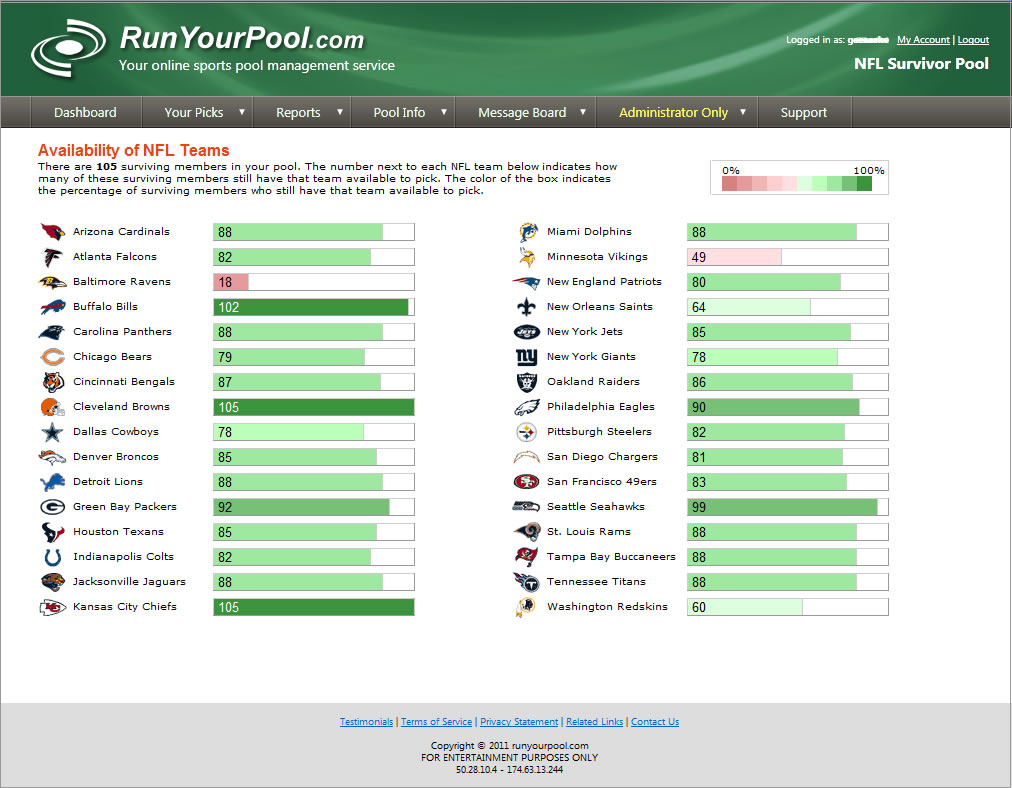Go to the Dashboard tab
This screenshot has height=788, width=1012.
point(85,113)
